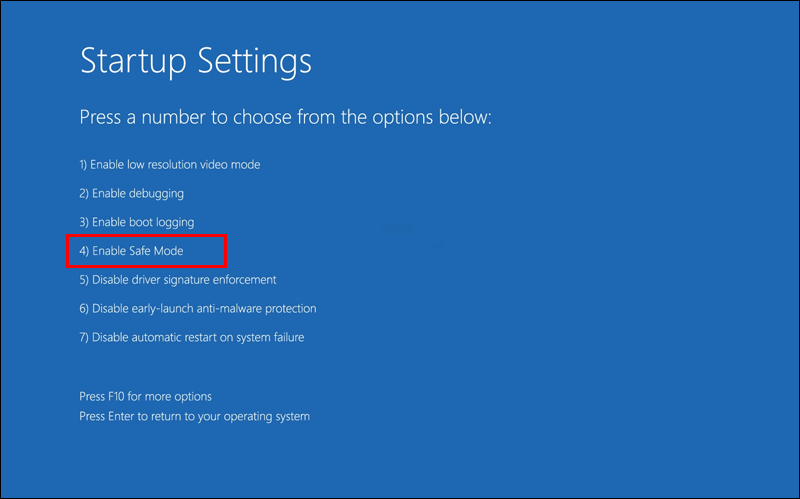The height and width of the screenshot is (499, 800).
Task: Click number 6) beside early-launch anti-malware protection
Action: point(84,309)
